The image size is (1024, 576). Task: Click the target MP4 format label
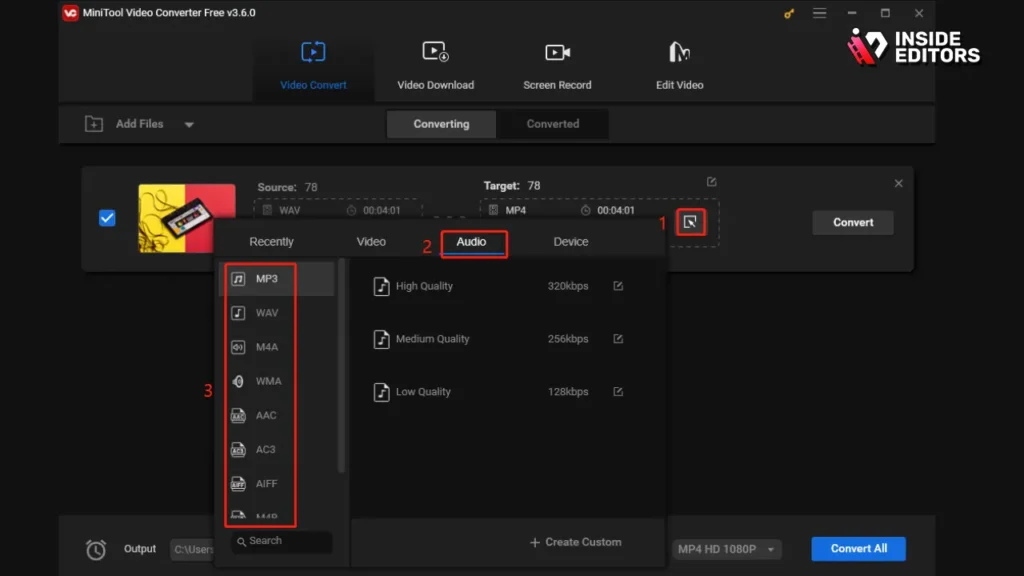click(x=516, y=210)
